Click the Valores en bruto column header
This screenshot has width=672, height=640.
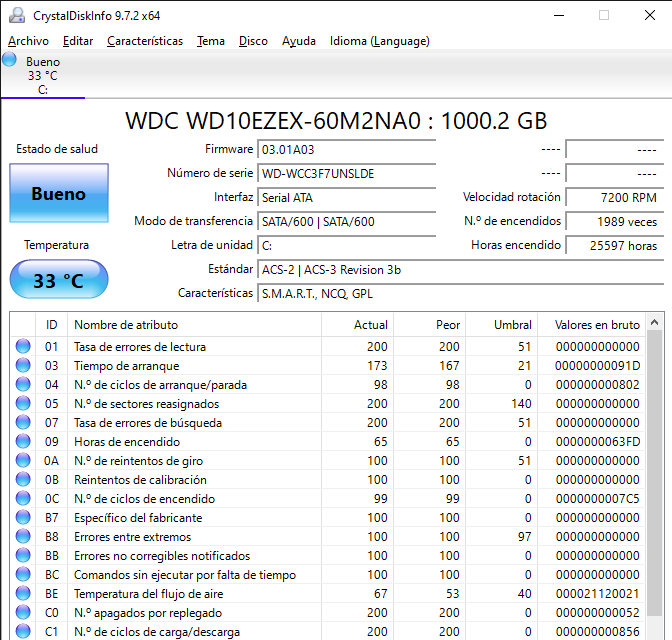tap(591, 325)
